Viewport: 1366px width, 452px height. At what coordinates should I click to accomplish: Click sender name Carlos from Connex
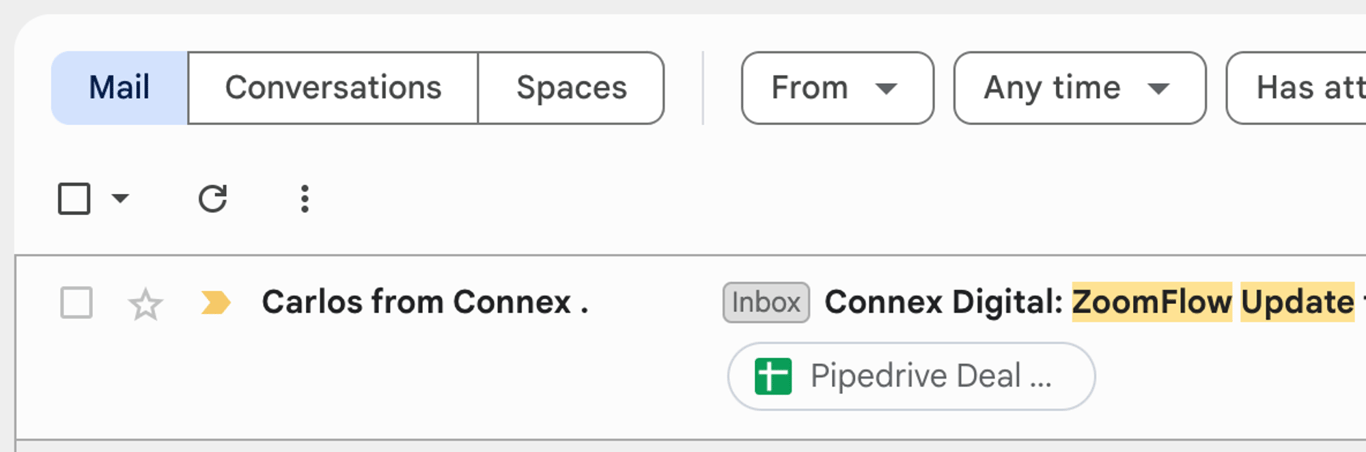pyautogui.click(x=424, y=302)
